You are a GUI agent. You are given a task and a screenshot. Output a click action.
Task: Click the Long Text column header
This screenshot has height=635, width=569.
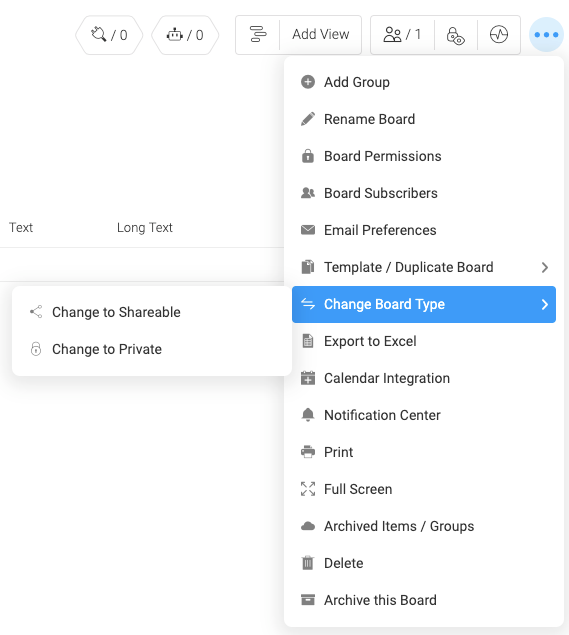145,228
